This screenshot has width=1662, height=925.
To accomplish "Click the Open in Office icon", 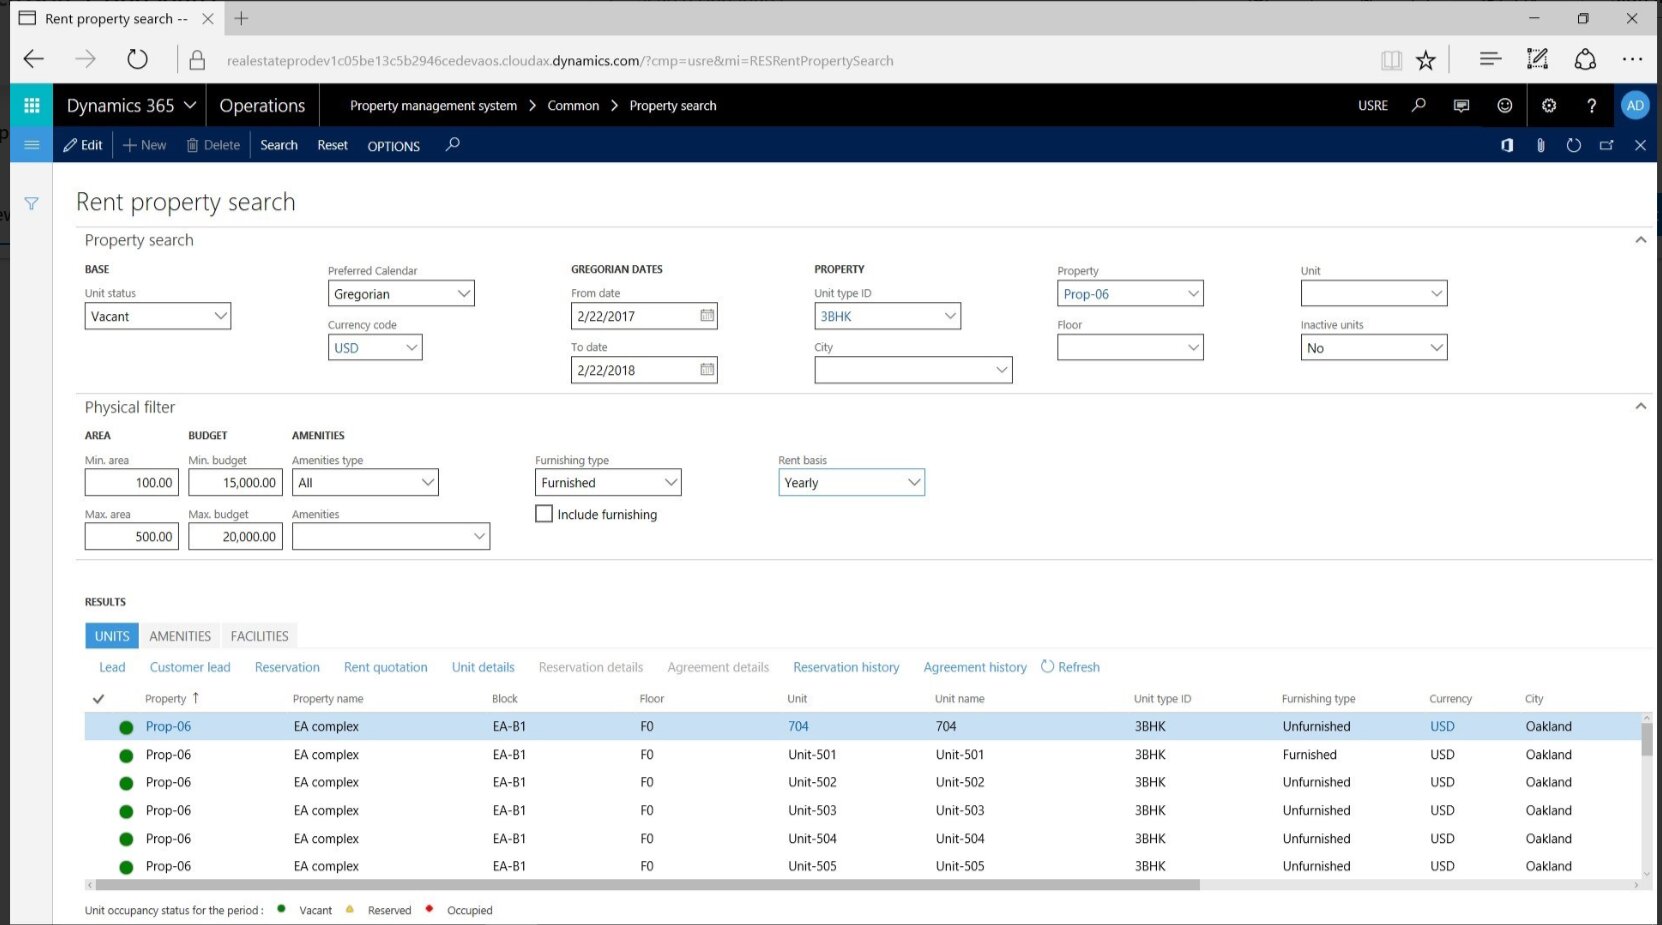I will point(1507,145).
